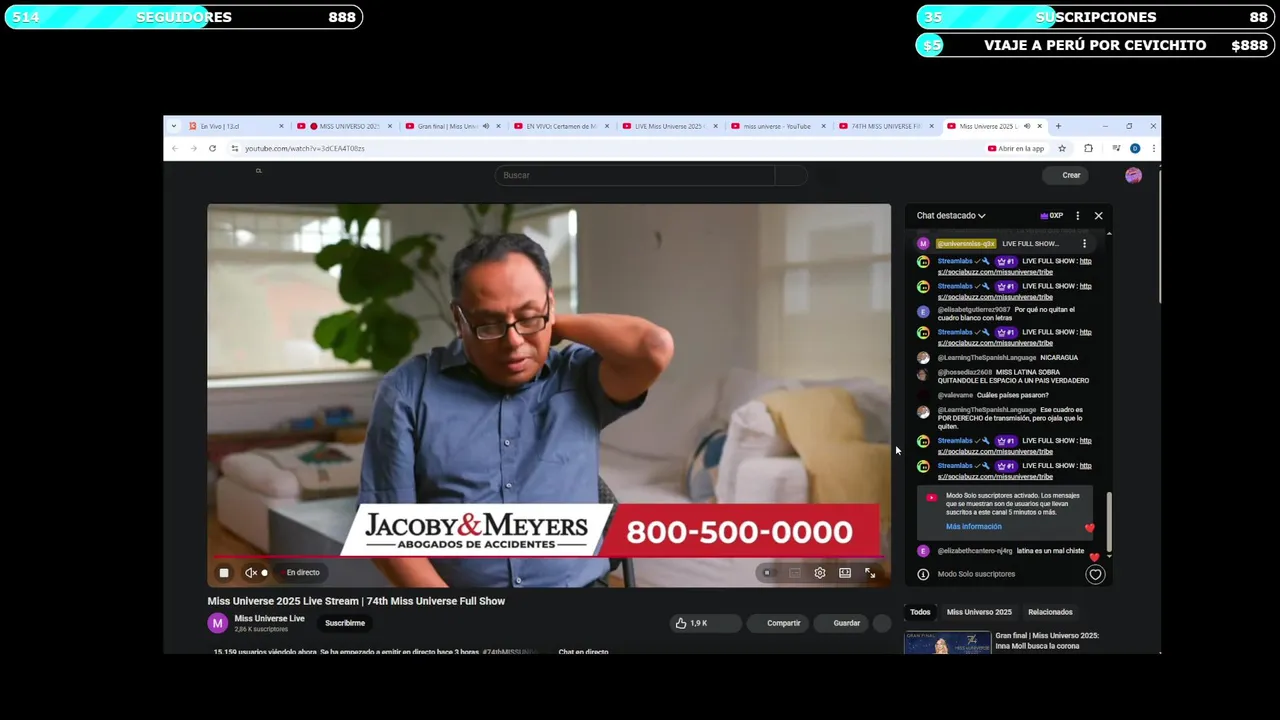
Task: Close the live chat panel
Action: 1098,216
